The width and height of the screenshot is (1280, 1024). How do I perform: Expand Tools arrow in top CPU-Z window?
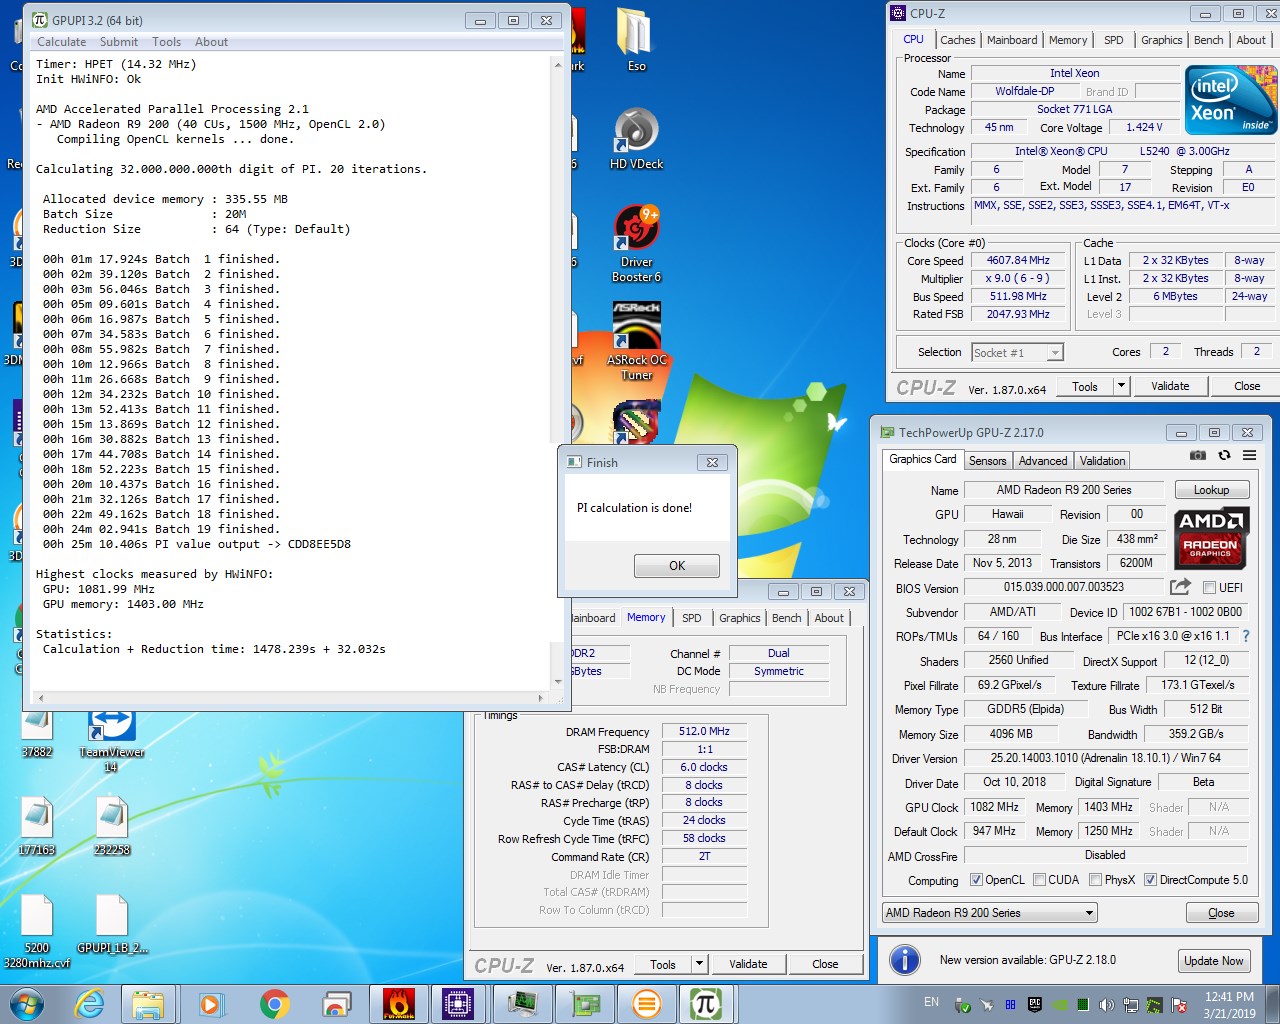1121,386
